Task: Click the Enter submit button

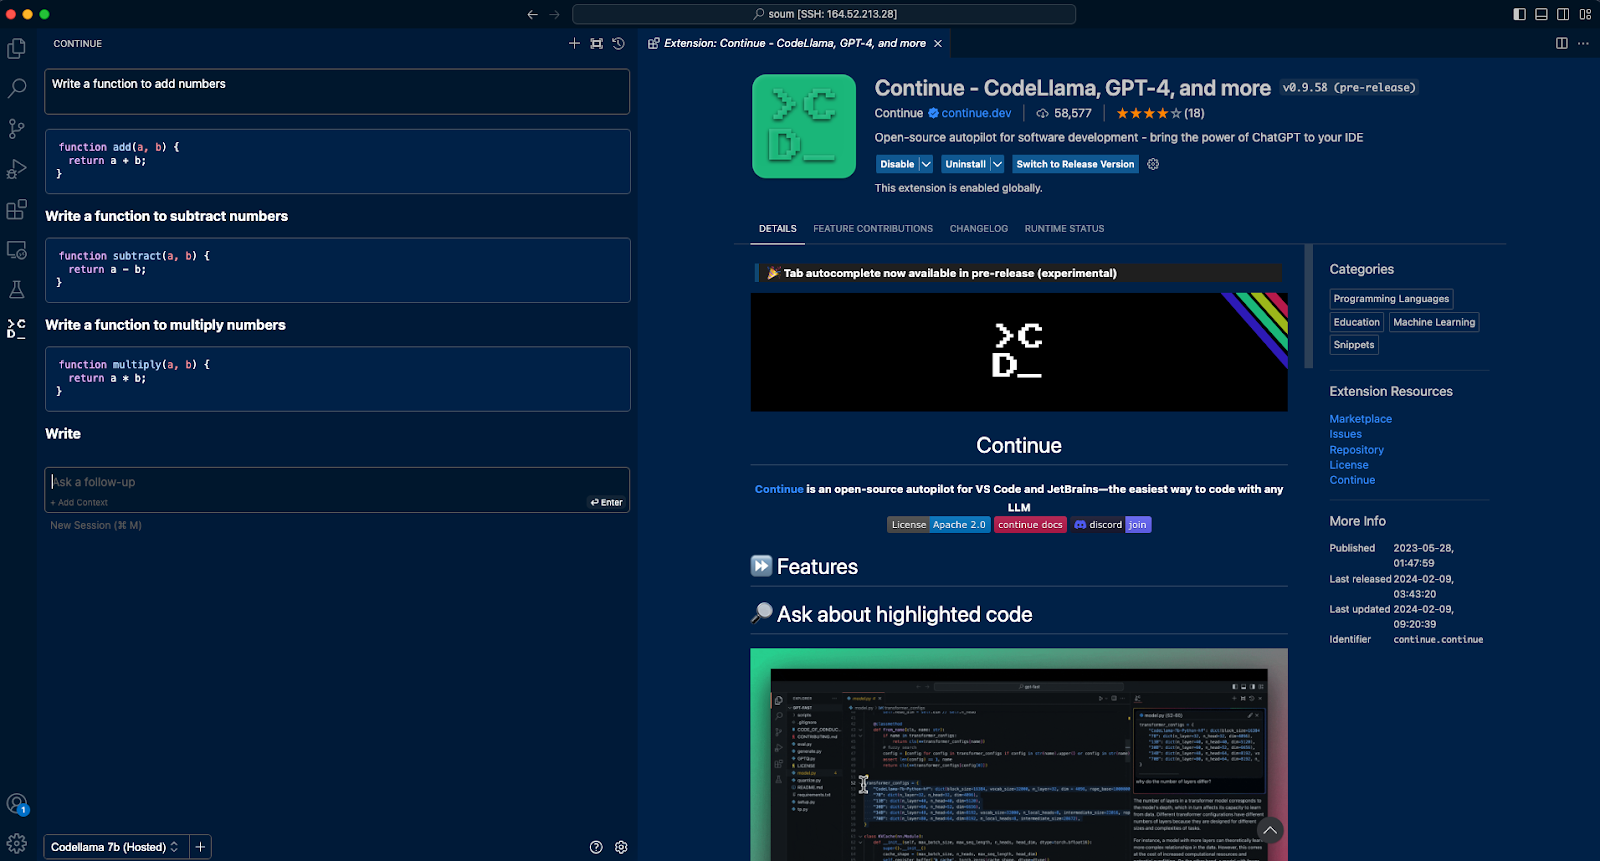Action: [x=606, y=503]
